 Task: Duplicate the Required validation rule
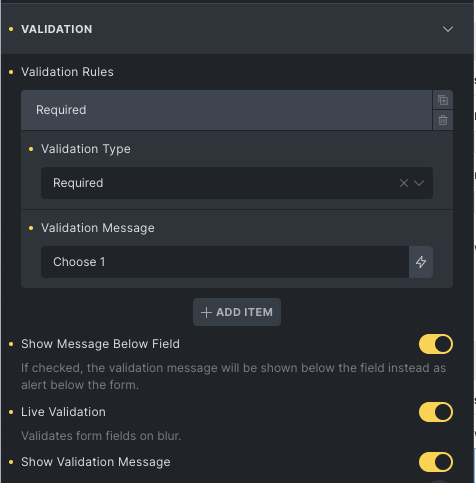pos(443,100)
